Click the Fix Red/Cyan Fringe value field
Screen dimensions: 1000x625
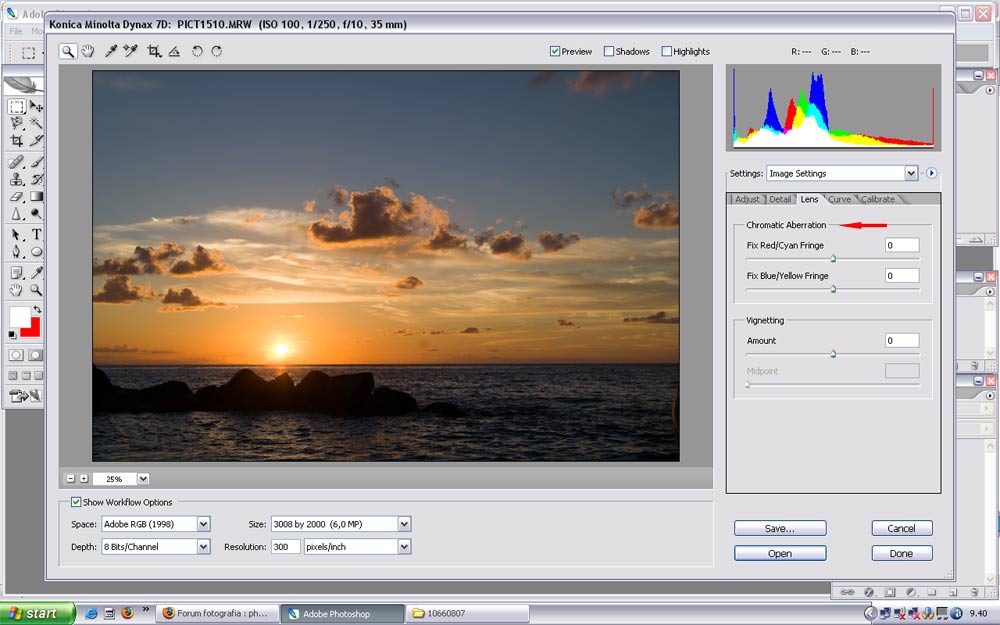click(902, 245)
